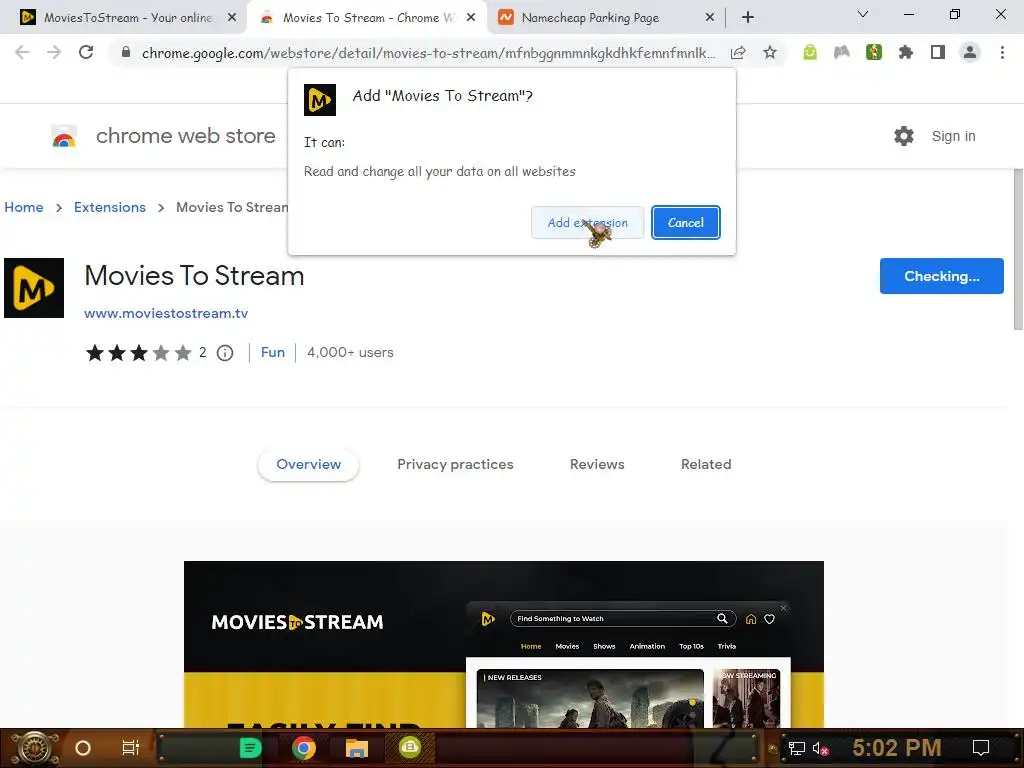The height and width of the screenshot is (768, 1024).
Task: Click the Movies To Stream promo screenshot
Action: click(x=504, y=644)
